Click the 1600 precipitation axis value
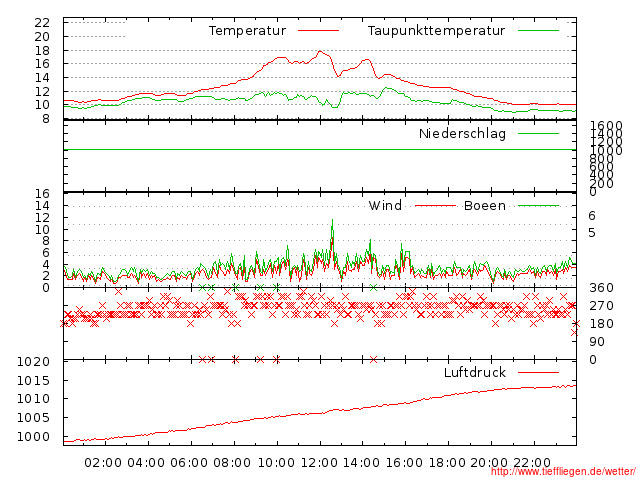640x480 pixels. [x=607, y=126]
